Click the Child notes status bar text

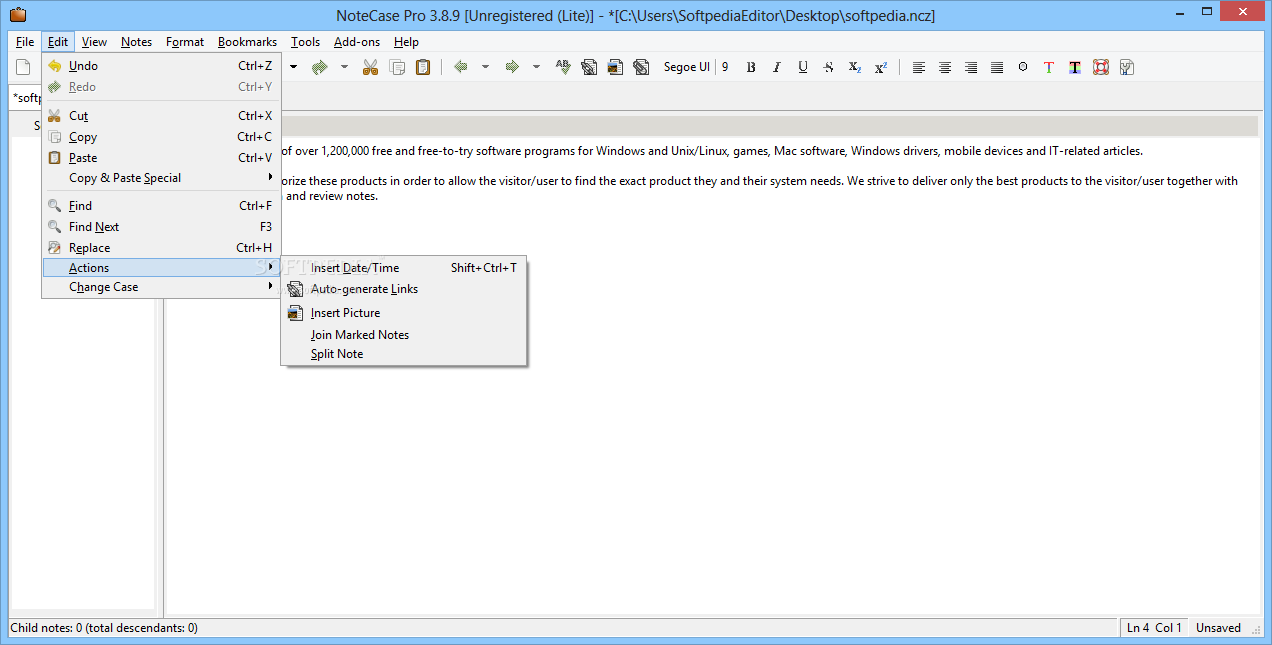coord(104,628)
